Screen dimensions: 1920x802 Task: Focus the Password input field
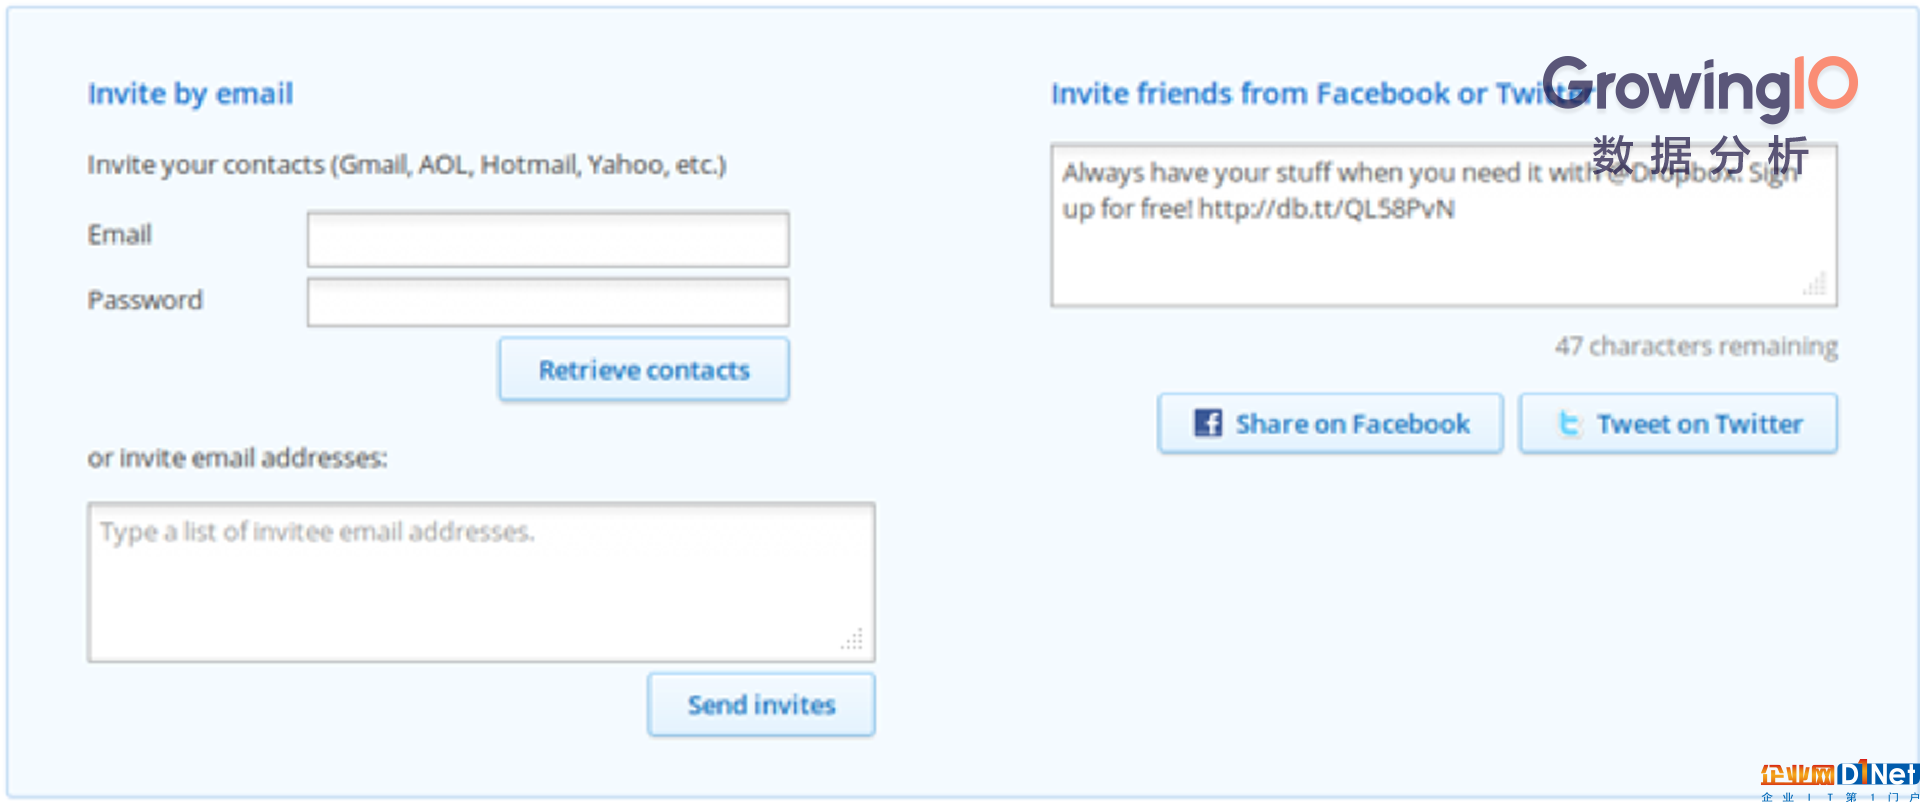tap(548, 302)
